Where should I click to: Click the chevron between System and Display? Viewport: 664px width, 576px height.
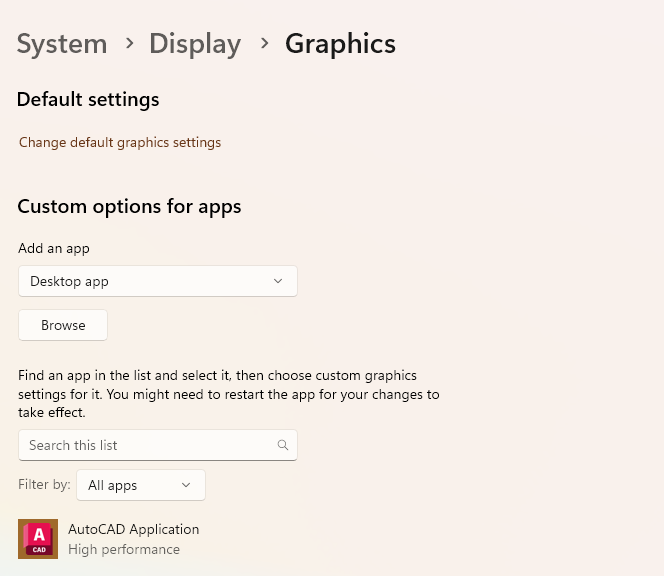tap(129, 43)
